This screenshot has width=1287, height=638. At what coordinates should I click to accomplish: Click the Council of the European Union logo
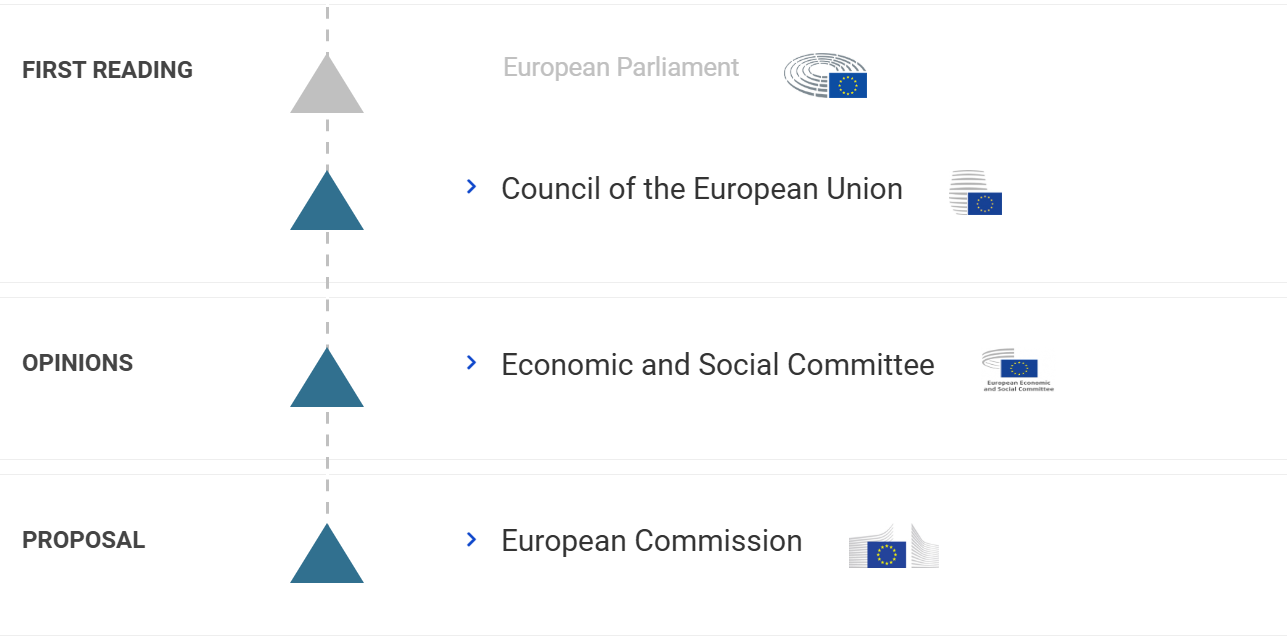975,193
